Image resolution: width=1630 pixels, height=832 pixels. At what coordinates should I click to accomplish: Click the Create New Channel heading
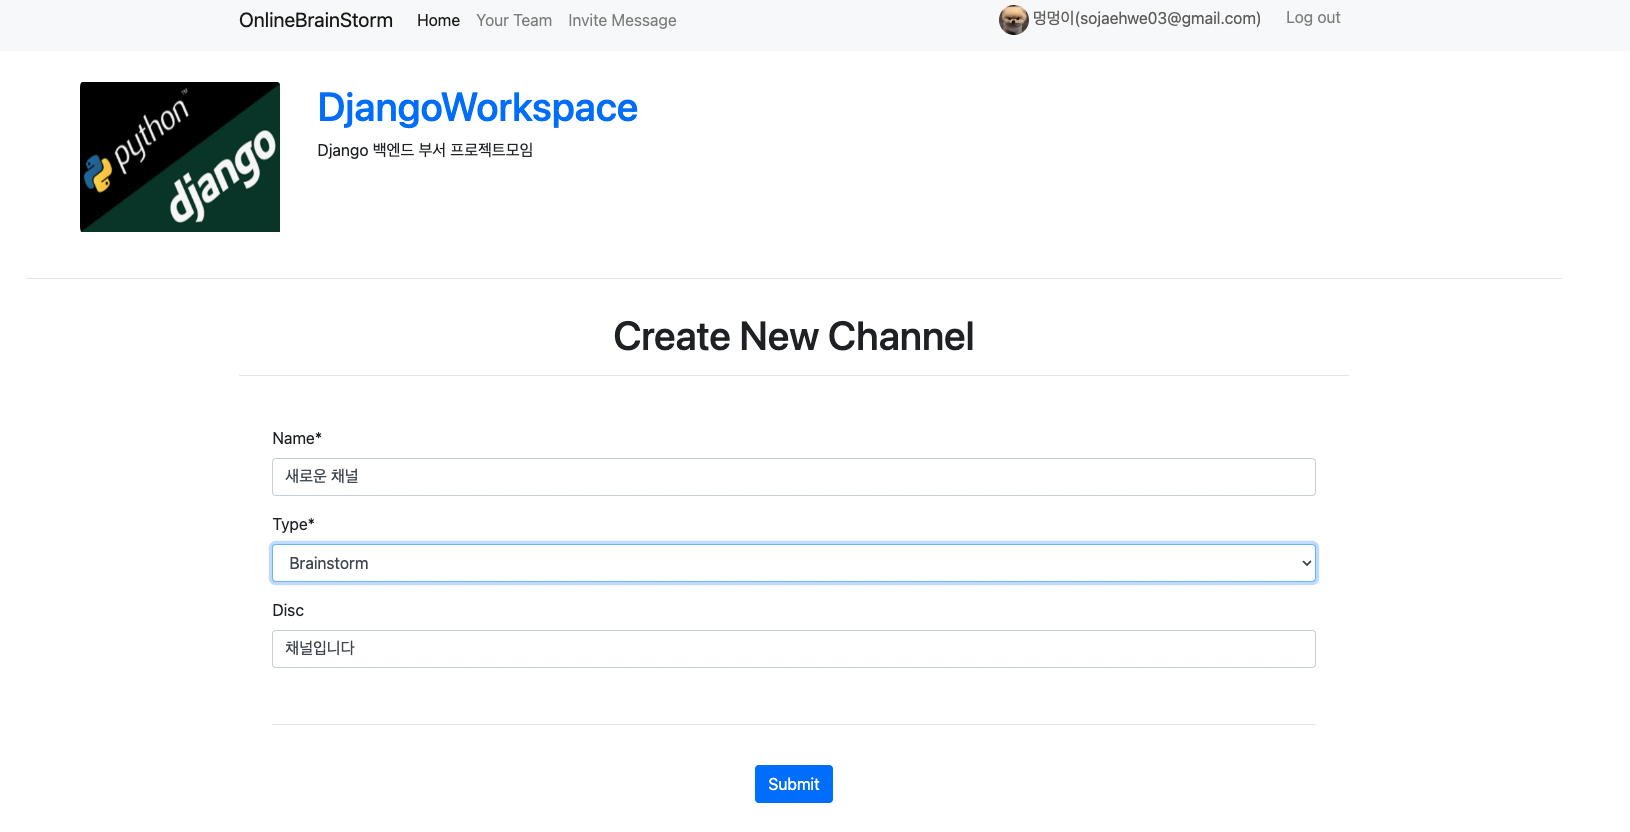[x=794, y=337]
